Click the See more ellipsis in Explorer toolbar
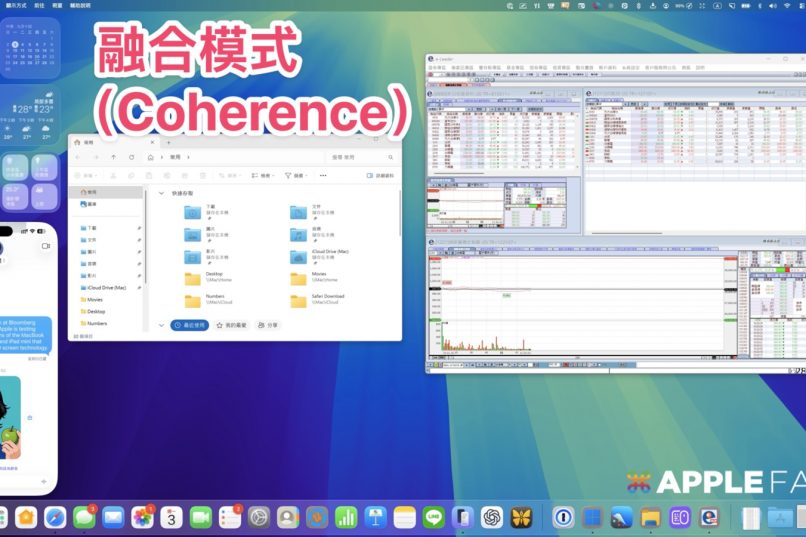 pos(324,175)
